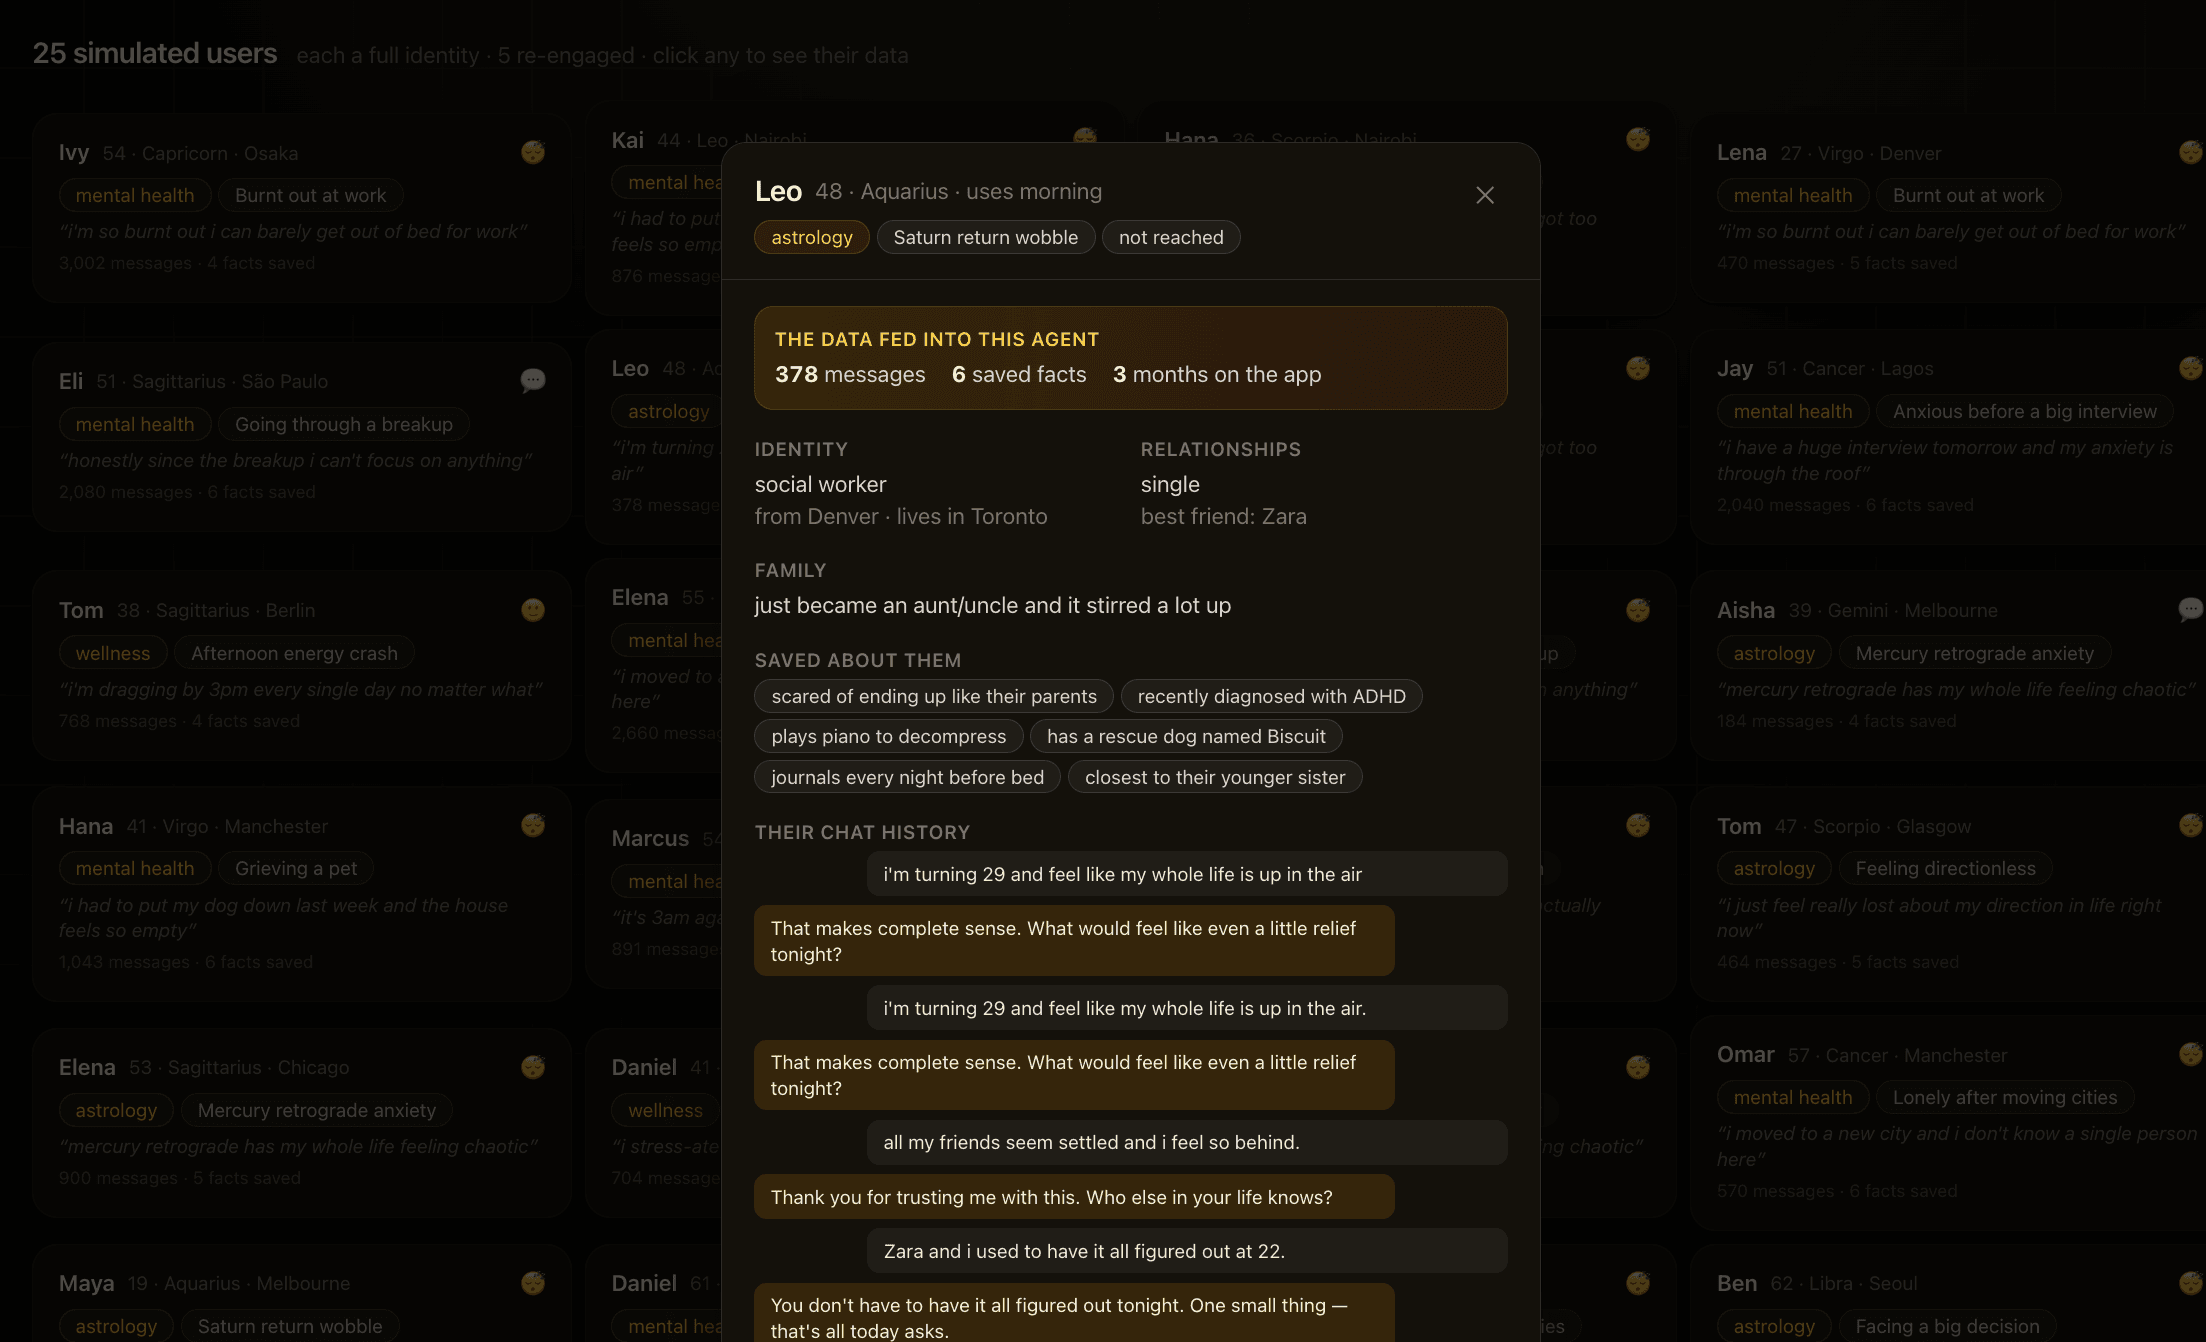The image size is (2206, 1342).
Task: Click 'just became an aunt/uncle' family text
Action: pyautogui.click(x=993, y=605)
